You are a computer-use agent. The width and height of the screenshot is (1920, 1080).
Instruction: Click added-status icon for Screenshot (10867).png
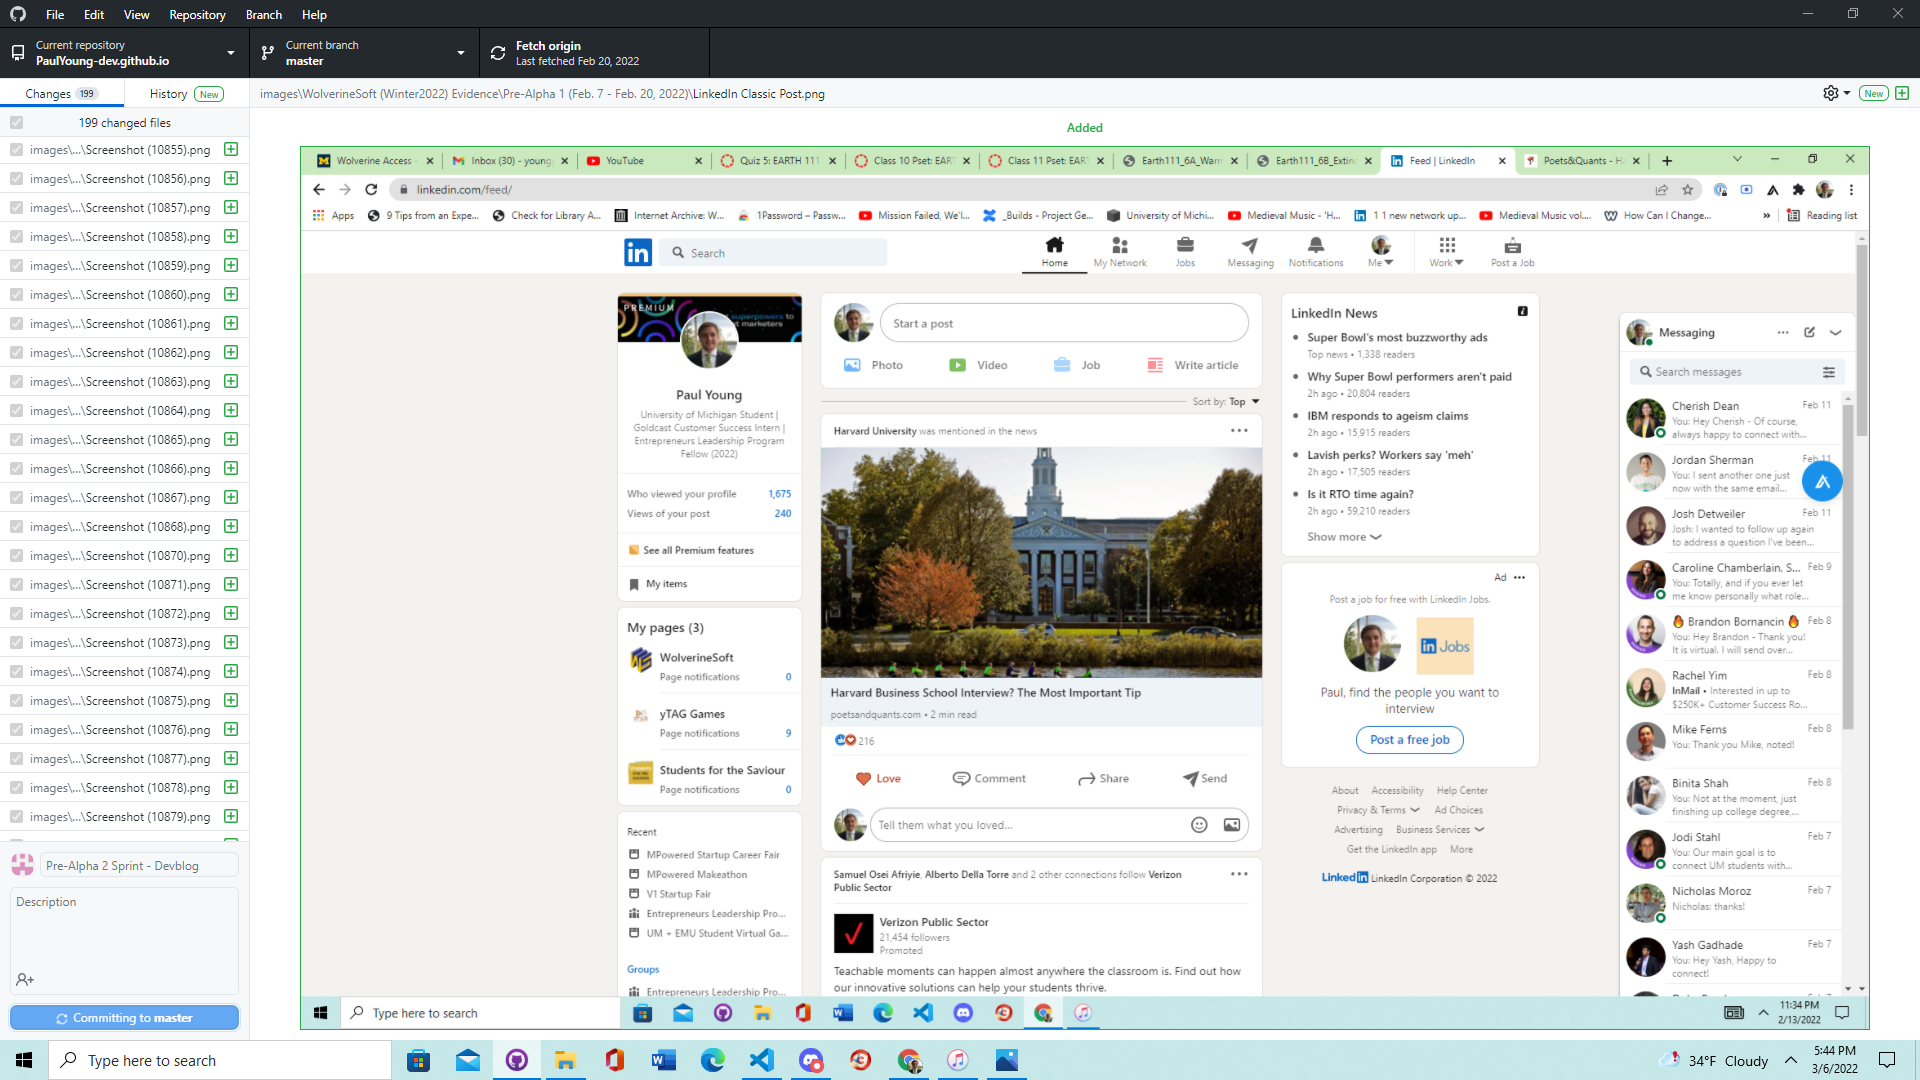pyautogui.click(x=231, y=497)
